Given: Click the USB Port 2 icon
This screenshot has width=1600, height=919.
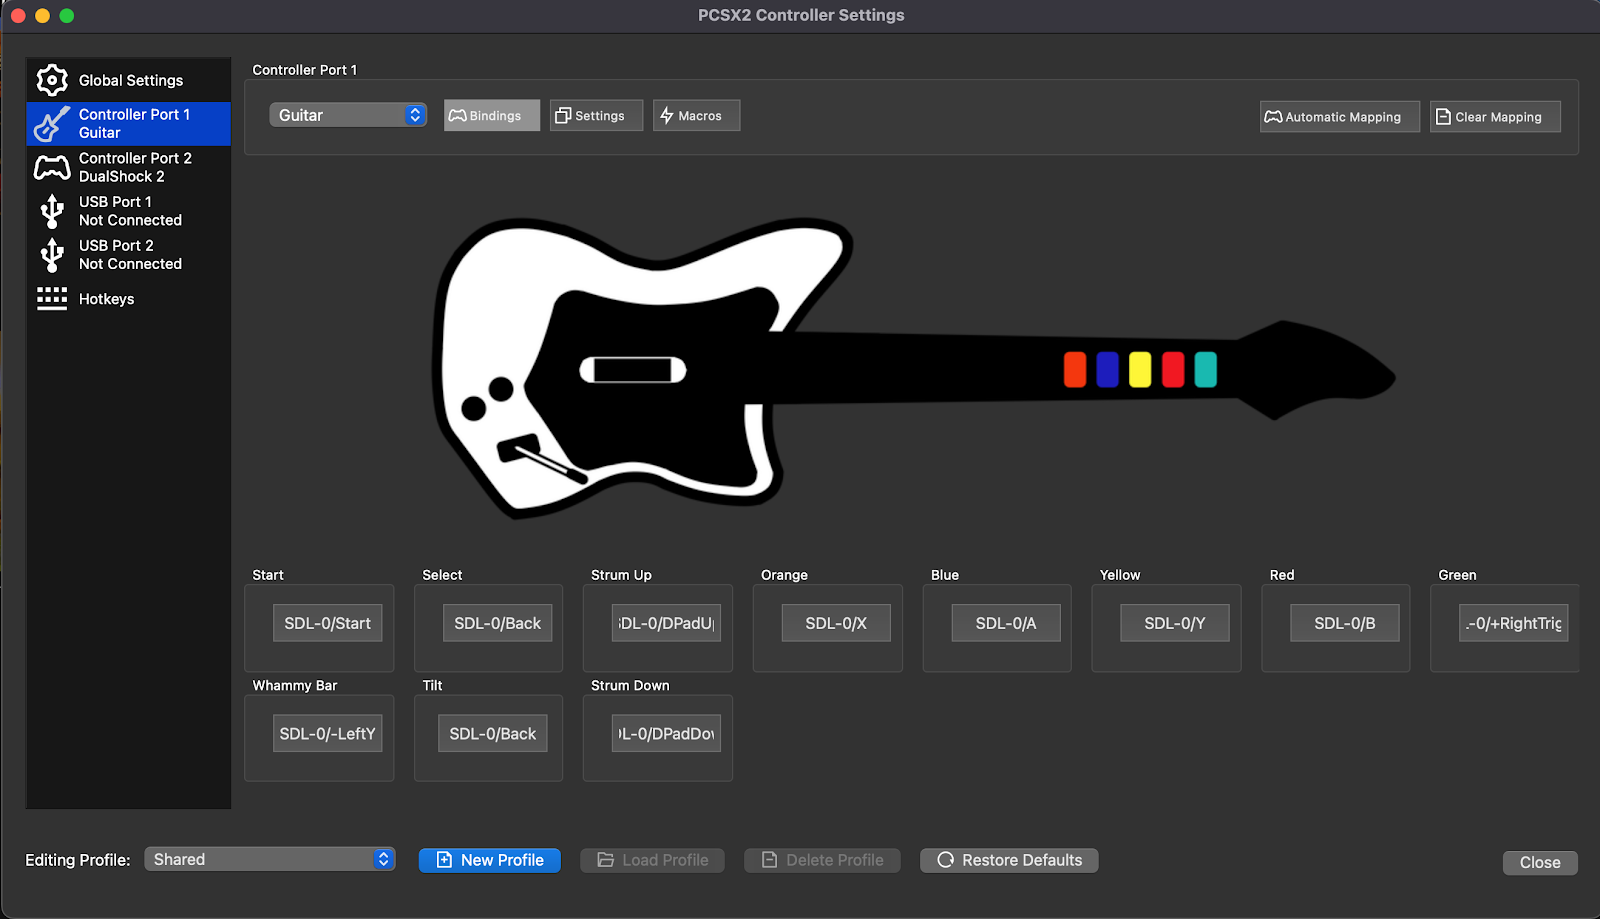Looking at the screenshot, I should tap(52, 255).
